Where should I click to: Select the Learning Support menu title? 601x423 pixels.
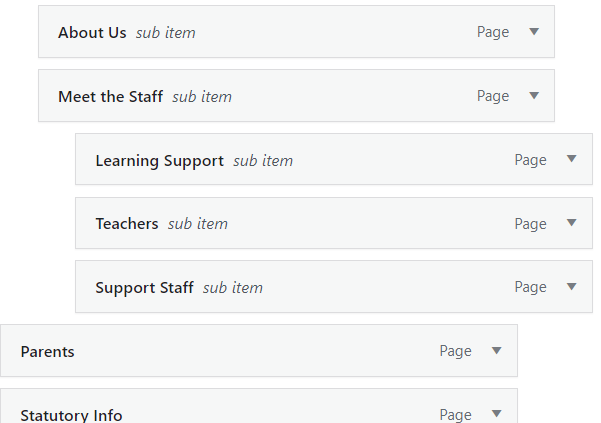159,160
